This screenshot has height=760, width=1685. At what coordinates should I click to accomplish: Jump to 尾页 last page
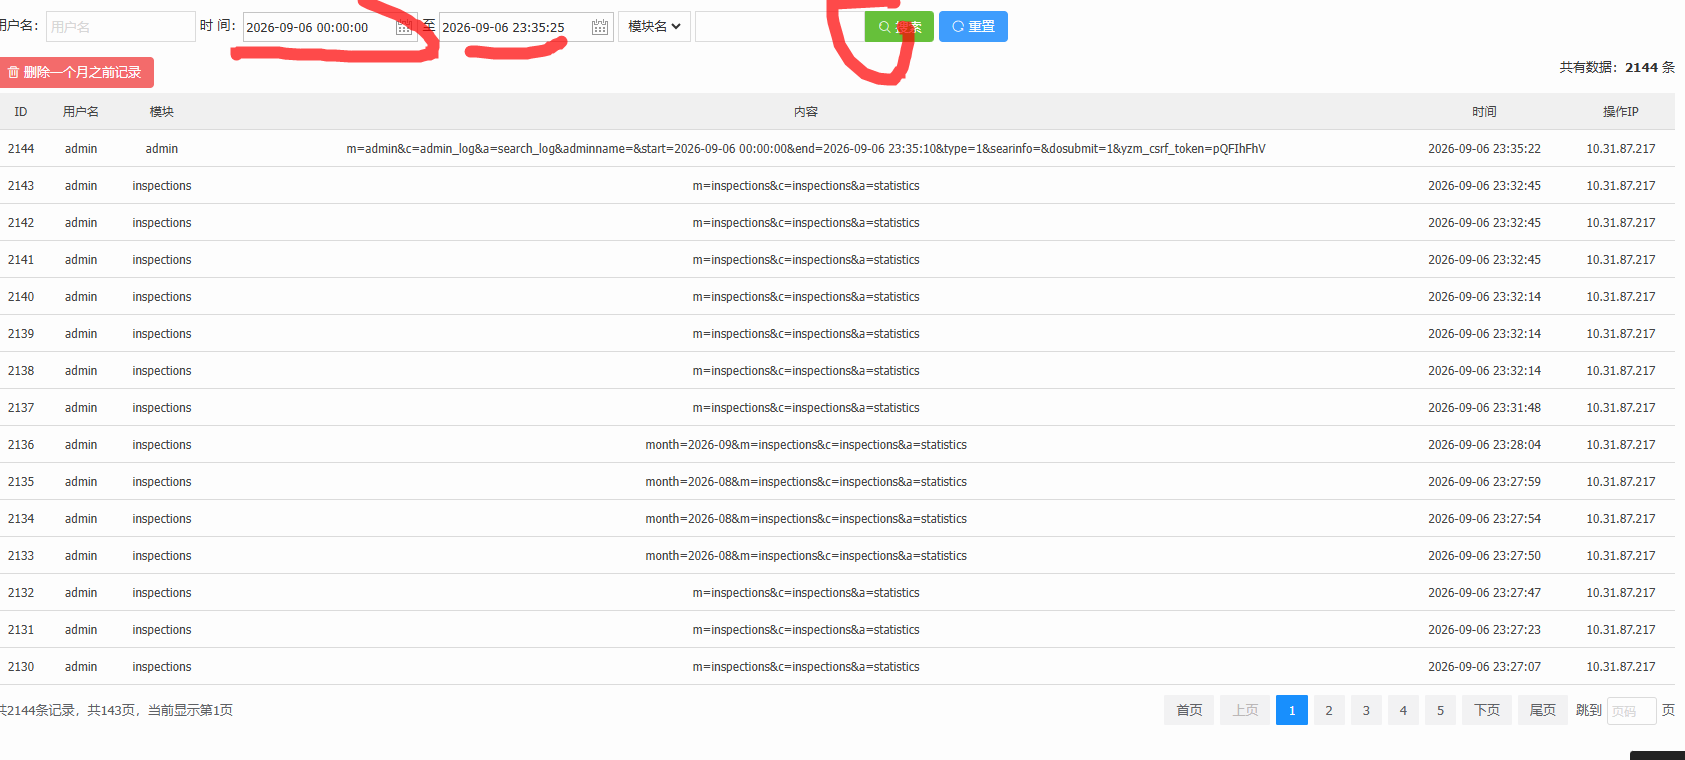click(x=1543, y=710)
